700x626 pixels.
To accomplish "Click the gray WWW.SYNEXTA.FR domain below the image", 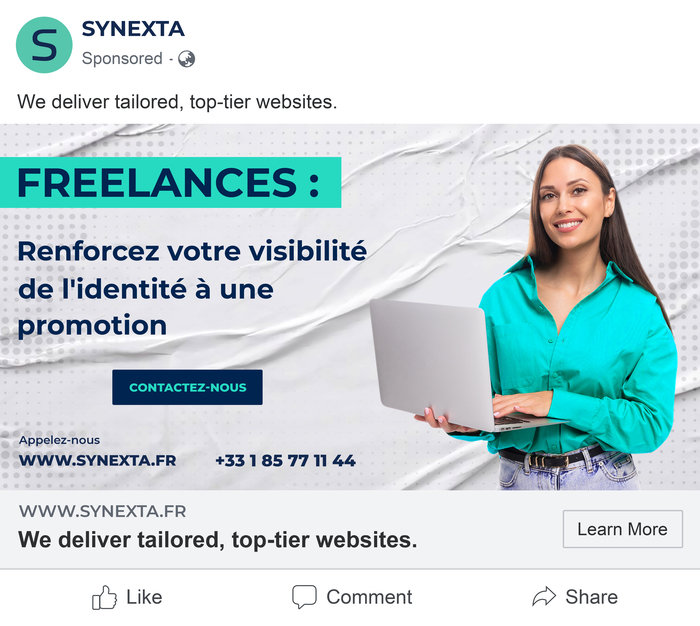I will pyautogui.click(x=103, y=511).
